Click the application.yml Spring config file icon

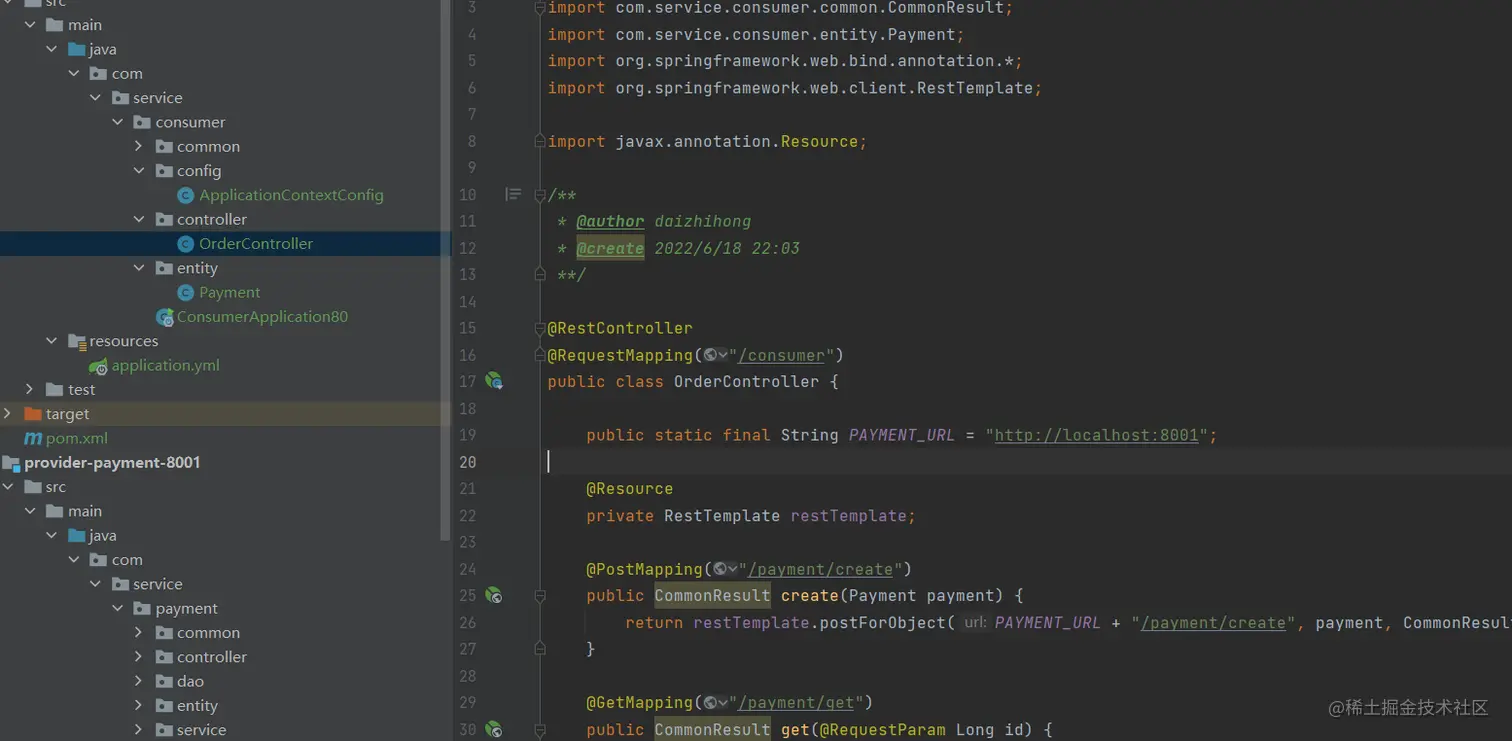(98, 366)
